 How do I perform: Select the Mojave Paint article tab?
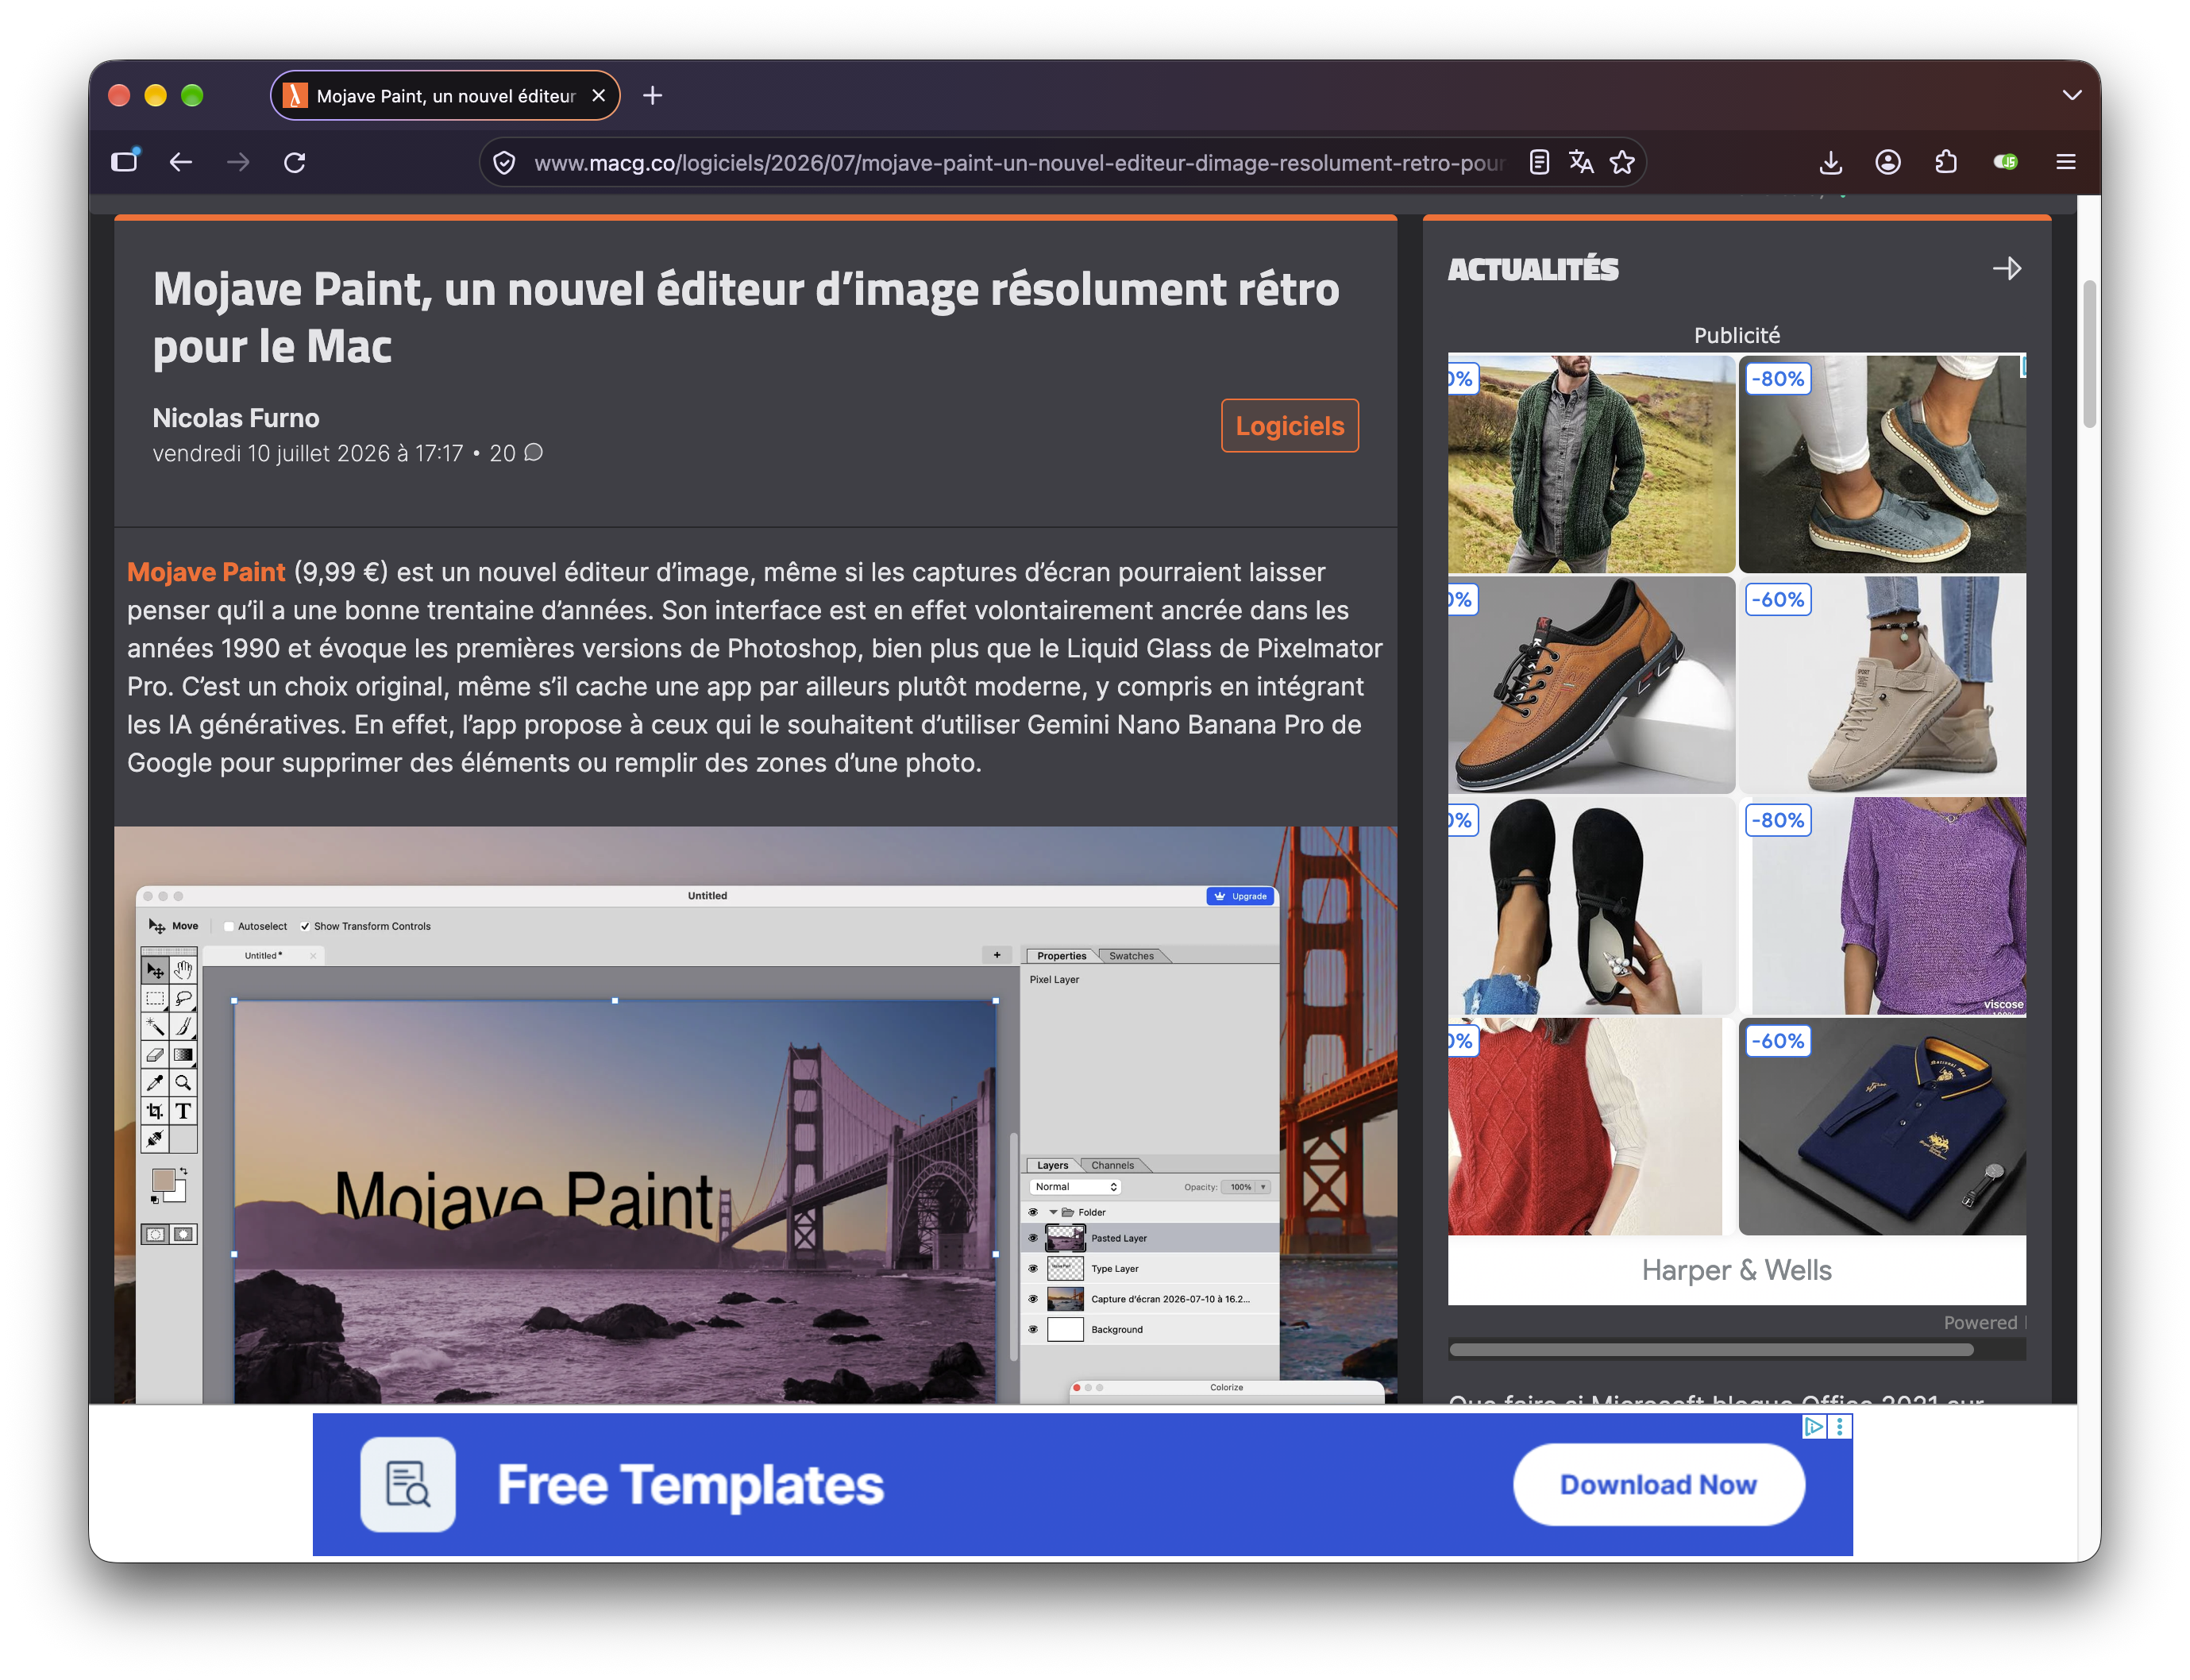(445, 95)
